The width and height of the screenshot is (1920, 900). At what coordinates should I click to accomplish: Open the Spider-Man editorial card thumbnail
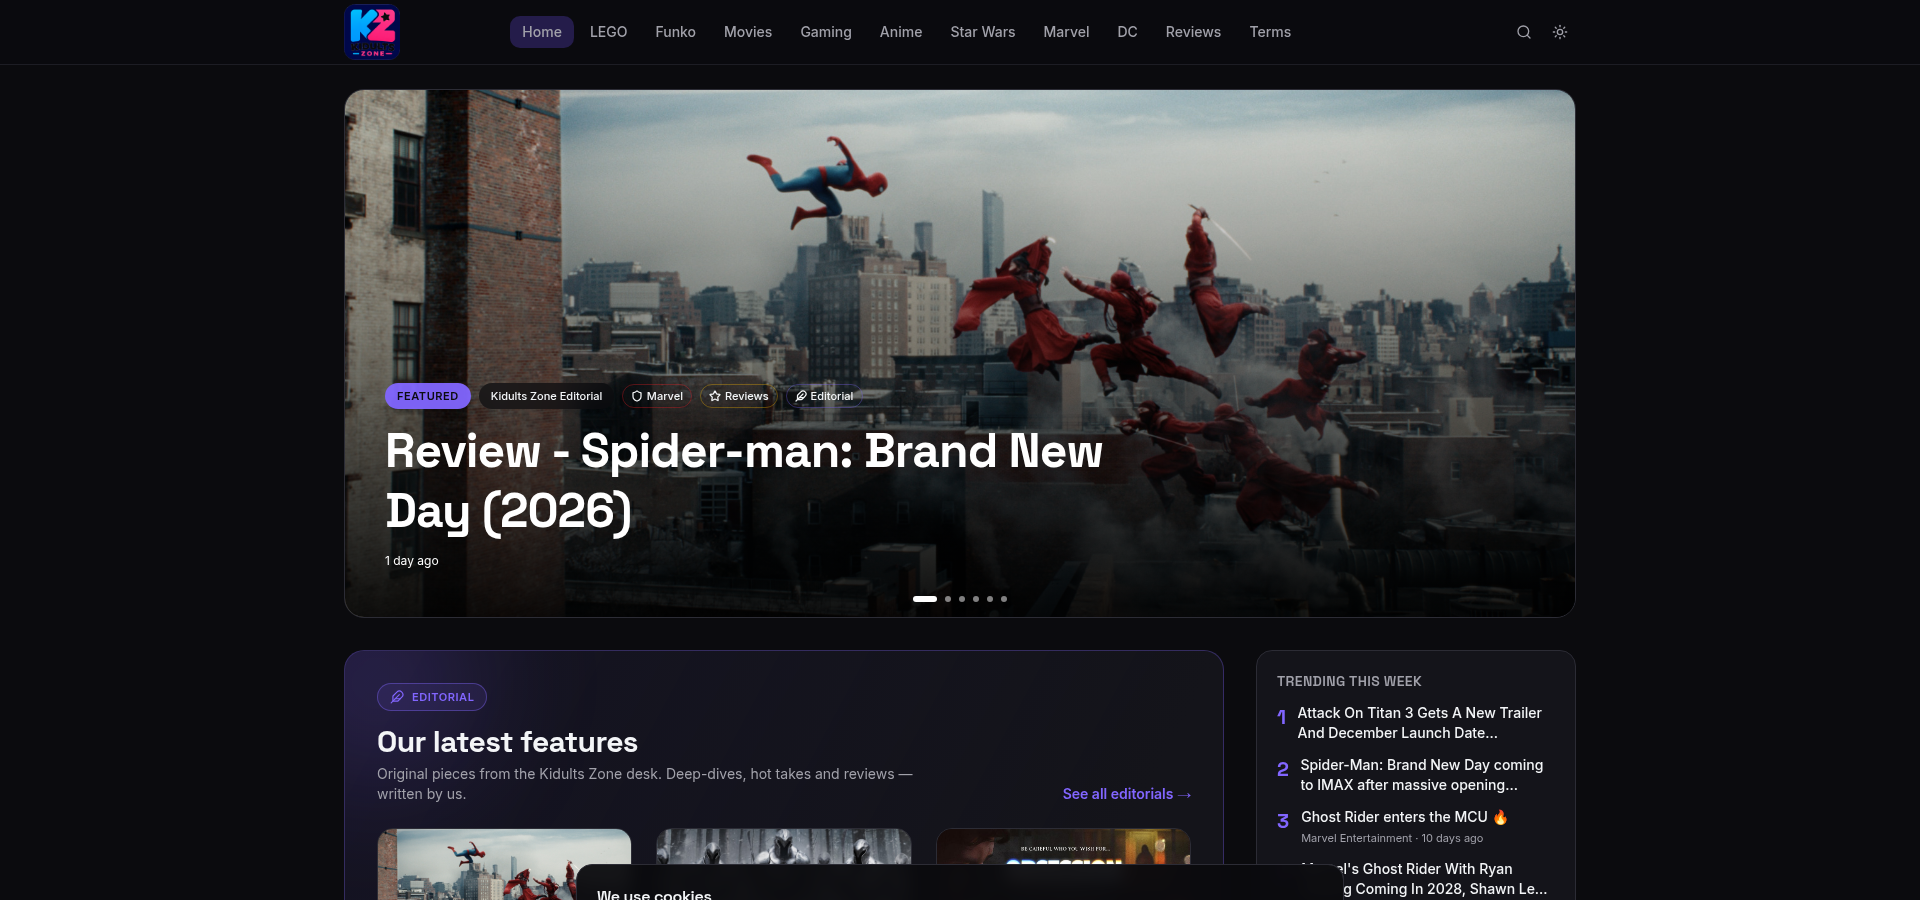click(x=504, y=864)
